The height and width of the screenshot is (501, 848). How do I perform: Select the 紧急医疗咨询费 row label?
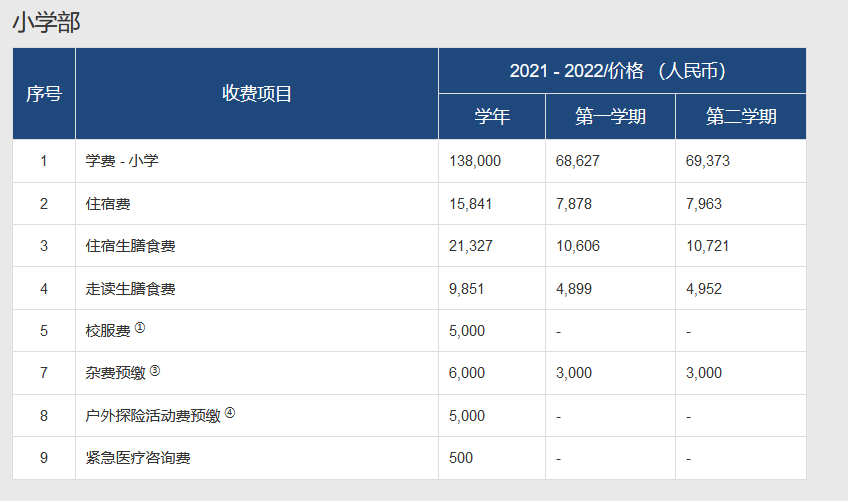pos(138,458)
